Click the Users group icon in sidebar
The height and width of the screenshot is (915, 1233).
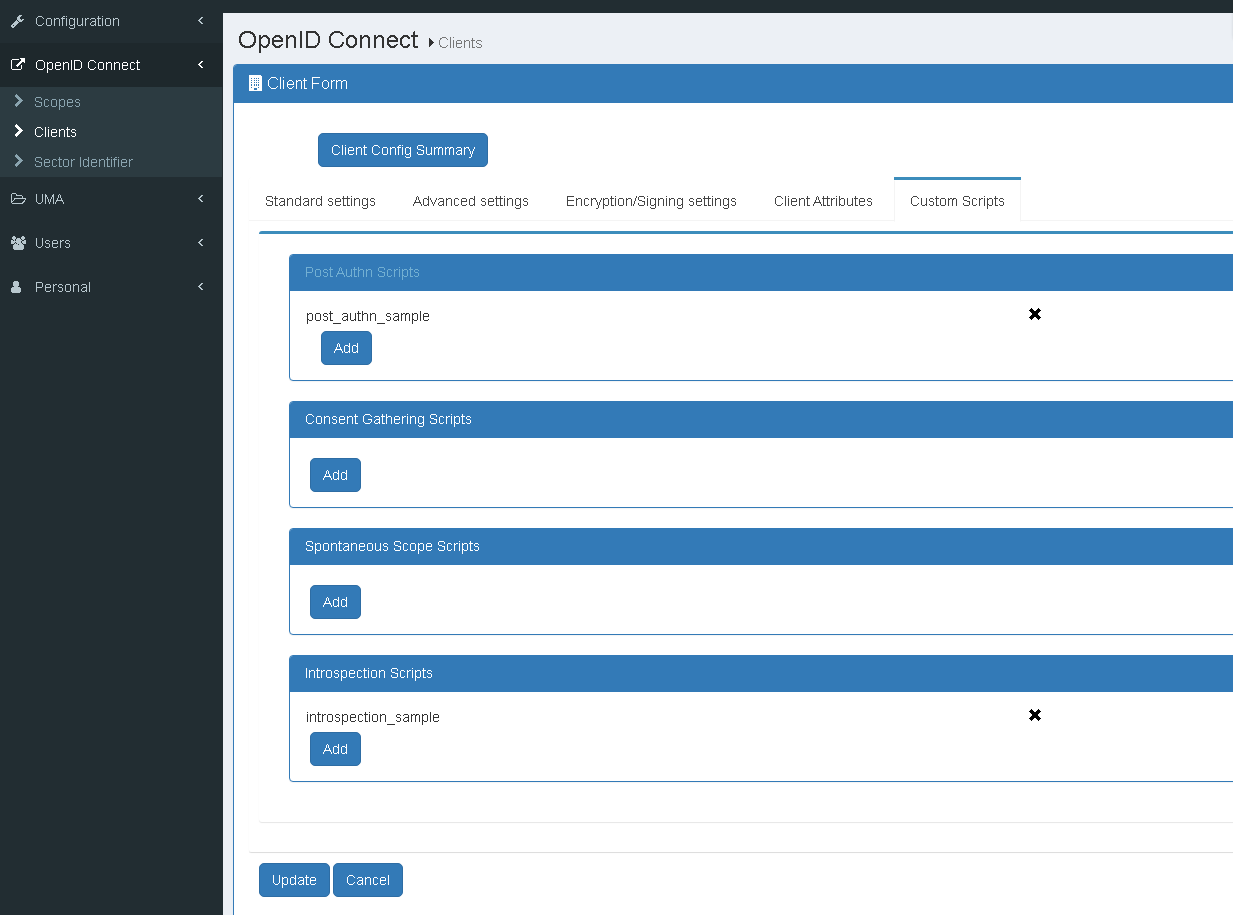click(16, 242)
